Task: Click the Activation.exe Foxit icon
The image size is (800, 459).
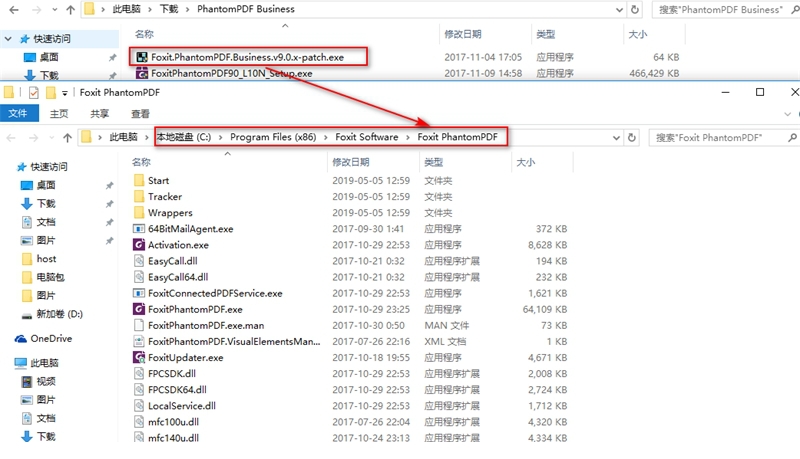Action: [x=139, y=245]
